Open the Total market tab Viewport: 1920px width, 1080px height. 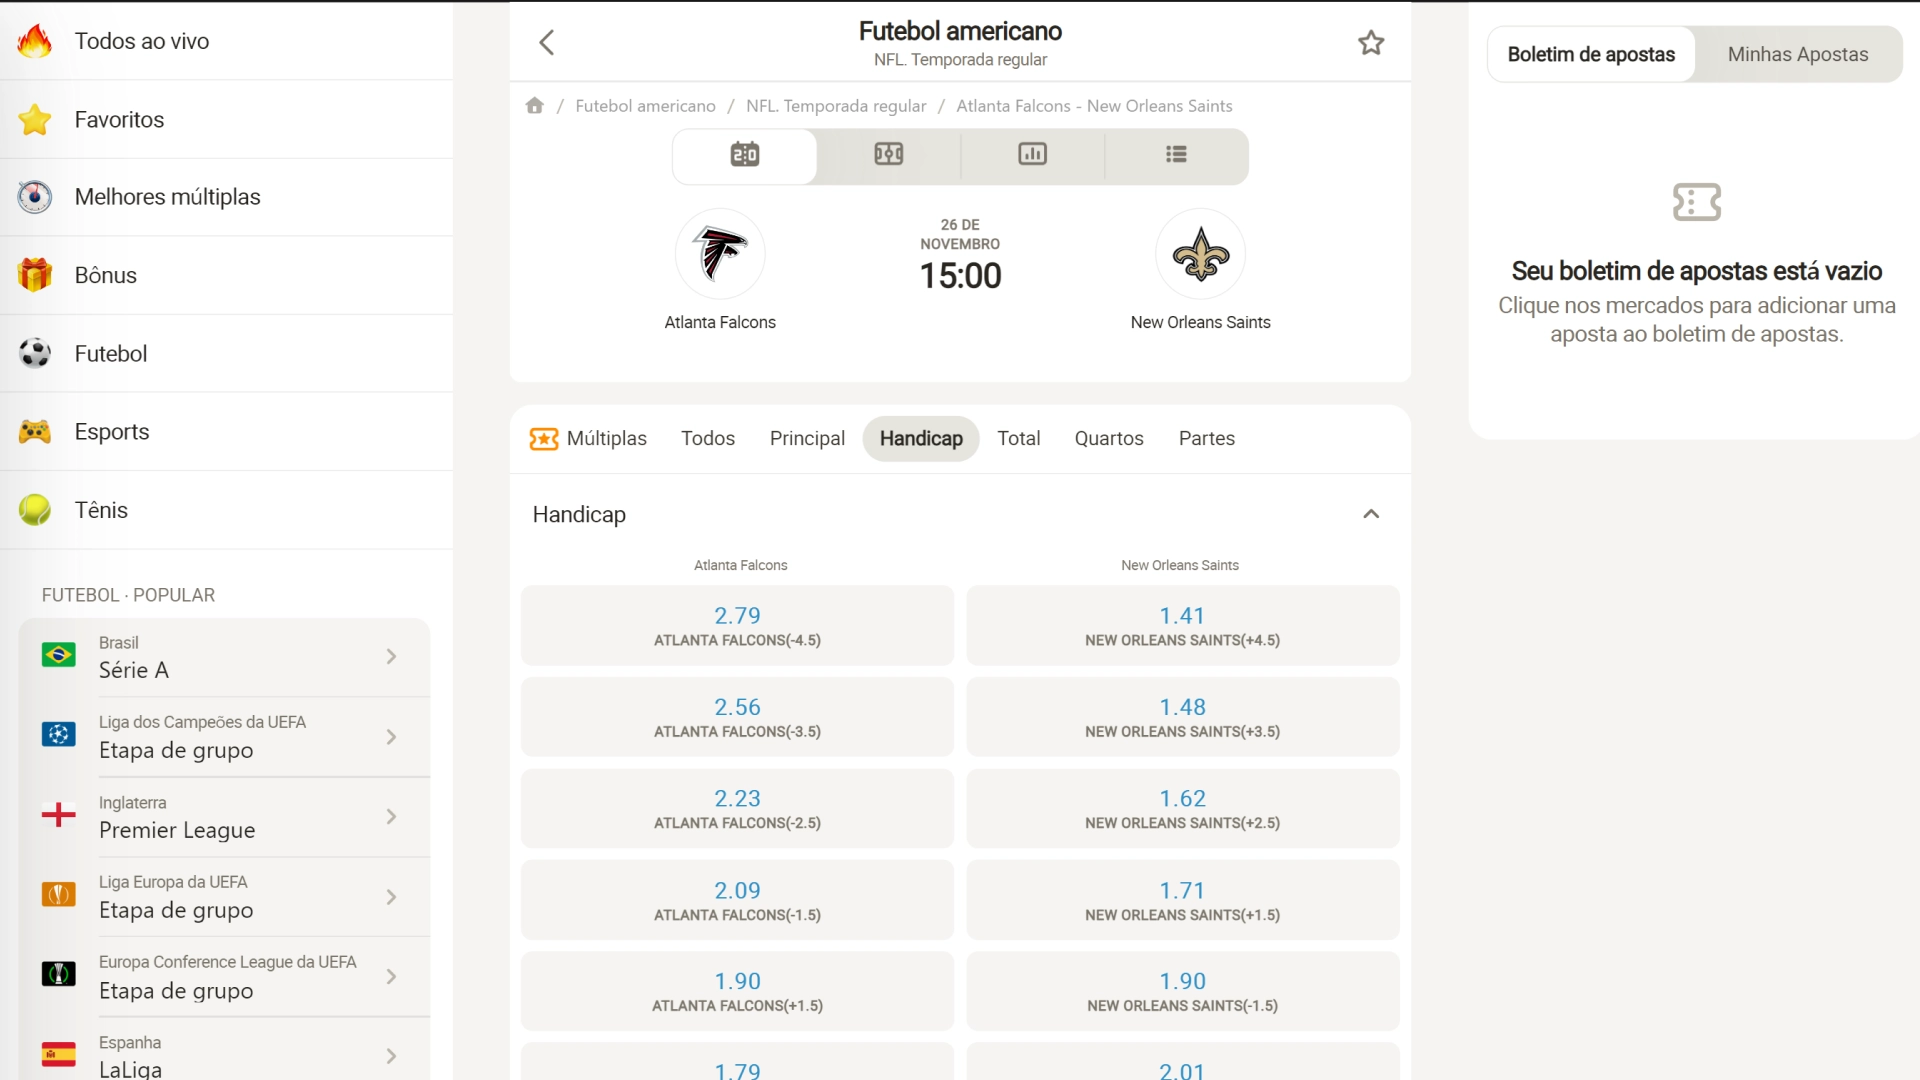pos(1019,438)
